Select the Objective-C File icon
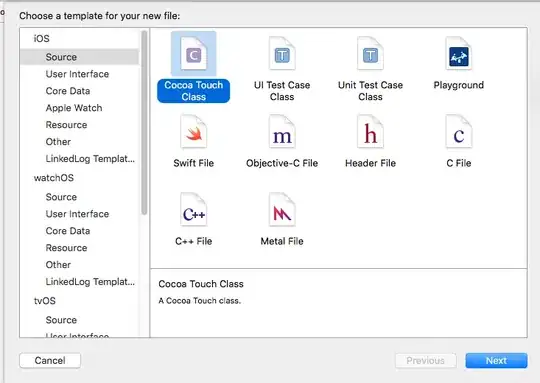Image resolution: width=540 pixels, height=383 pixels. click(x=282, y=132)
